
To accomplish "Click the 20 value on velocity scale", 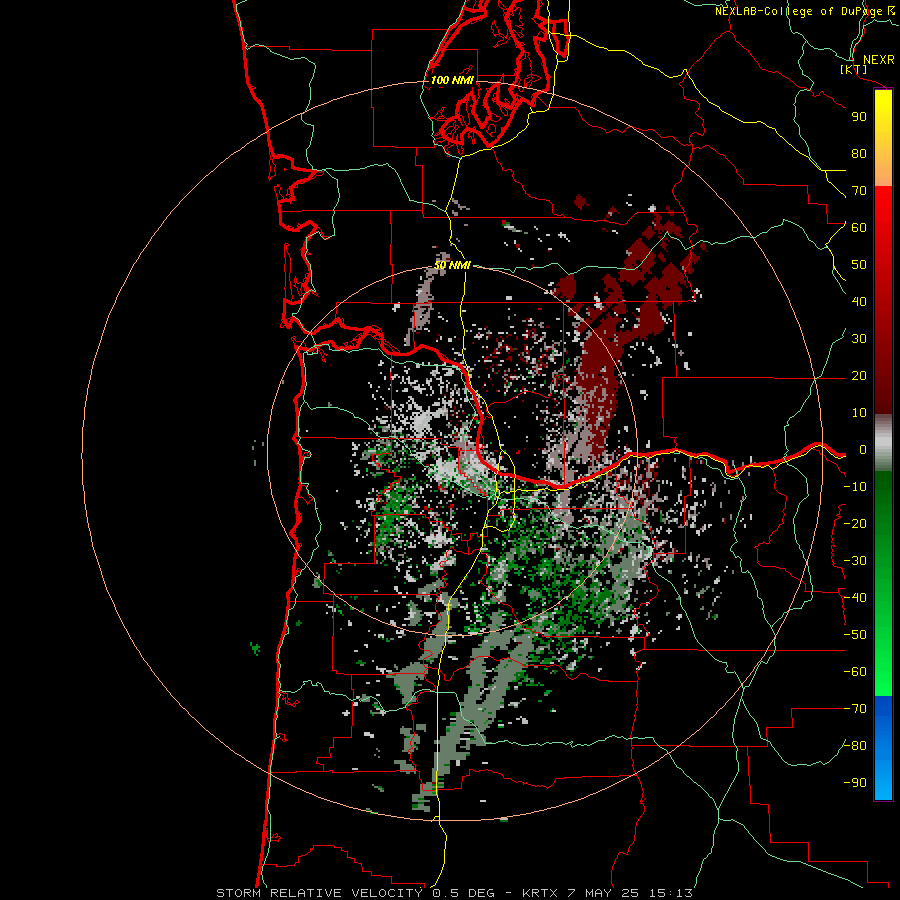I will coord(859,376).
